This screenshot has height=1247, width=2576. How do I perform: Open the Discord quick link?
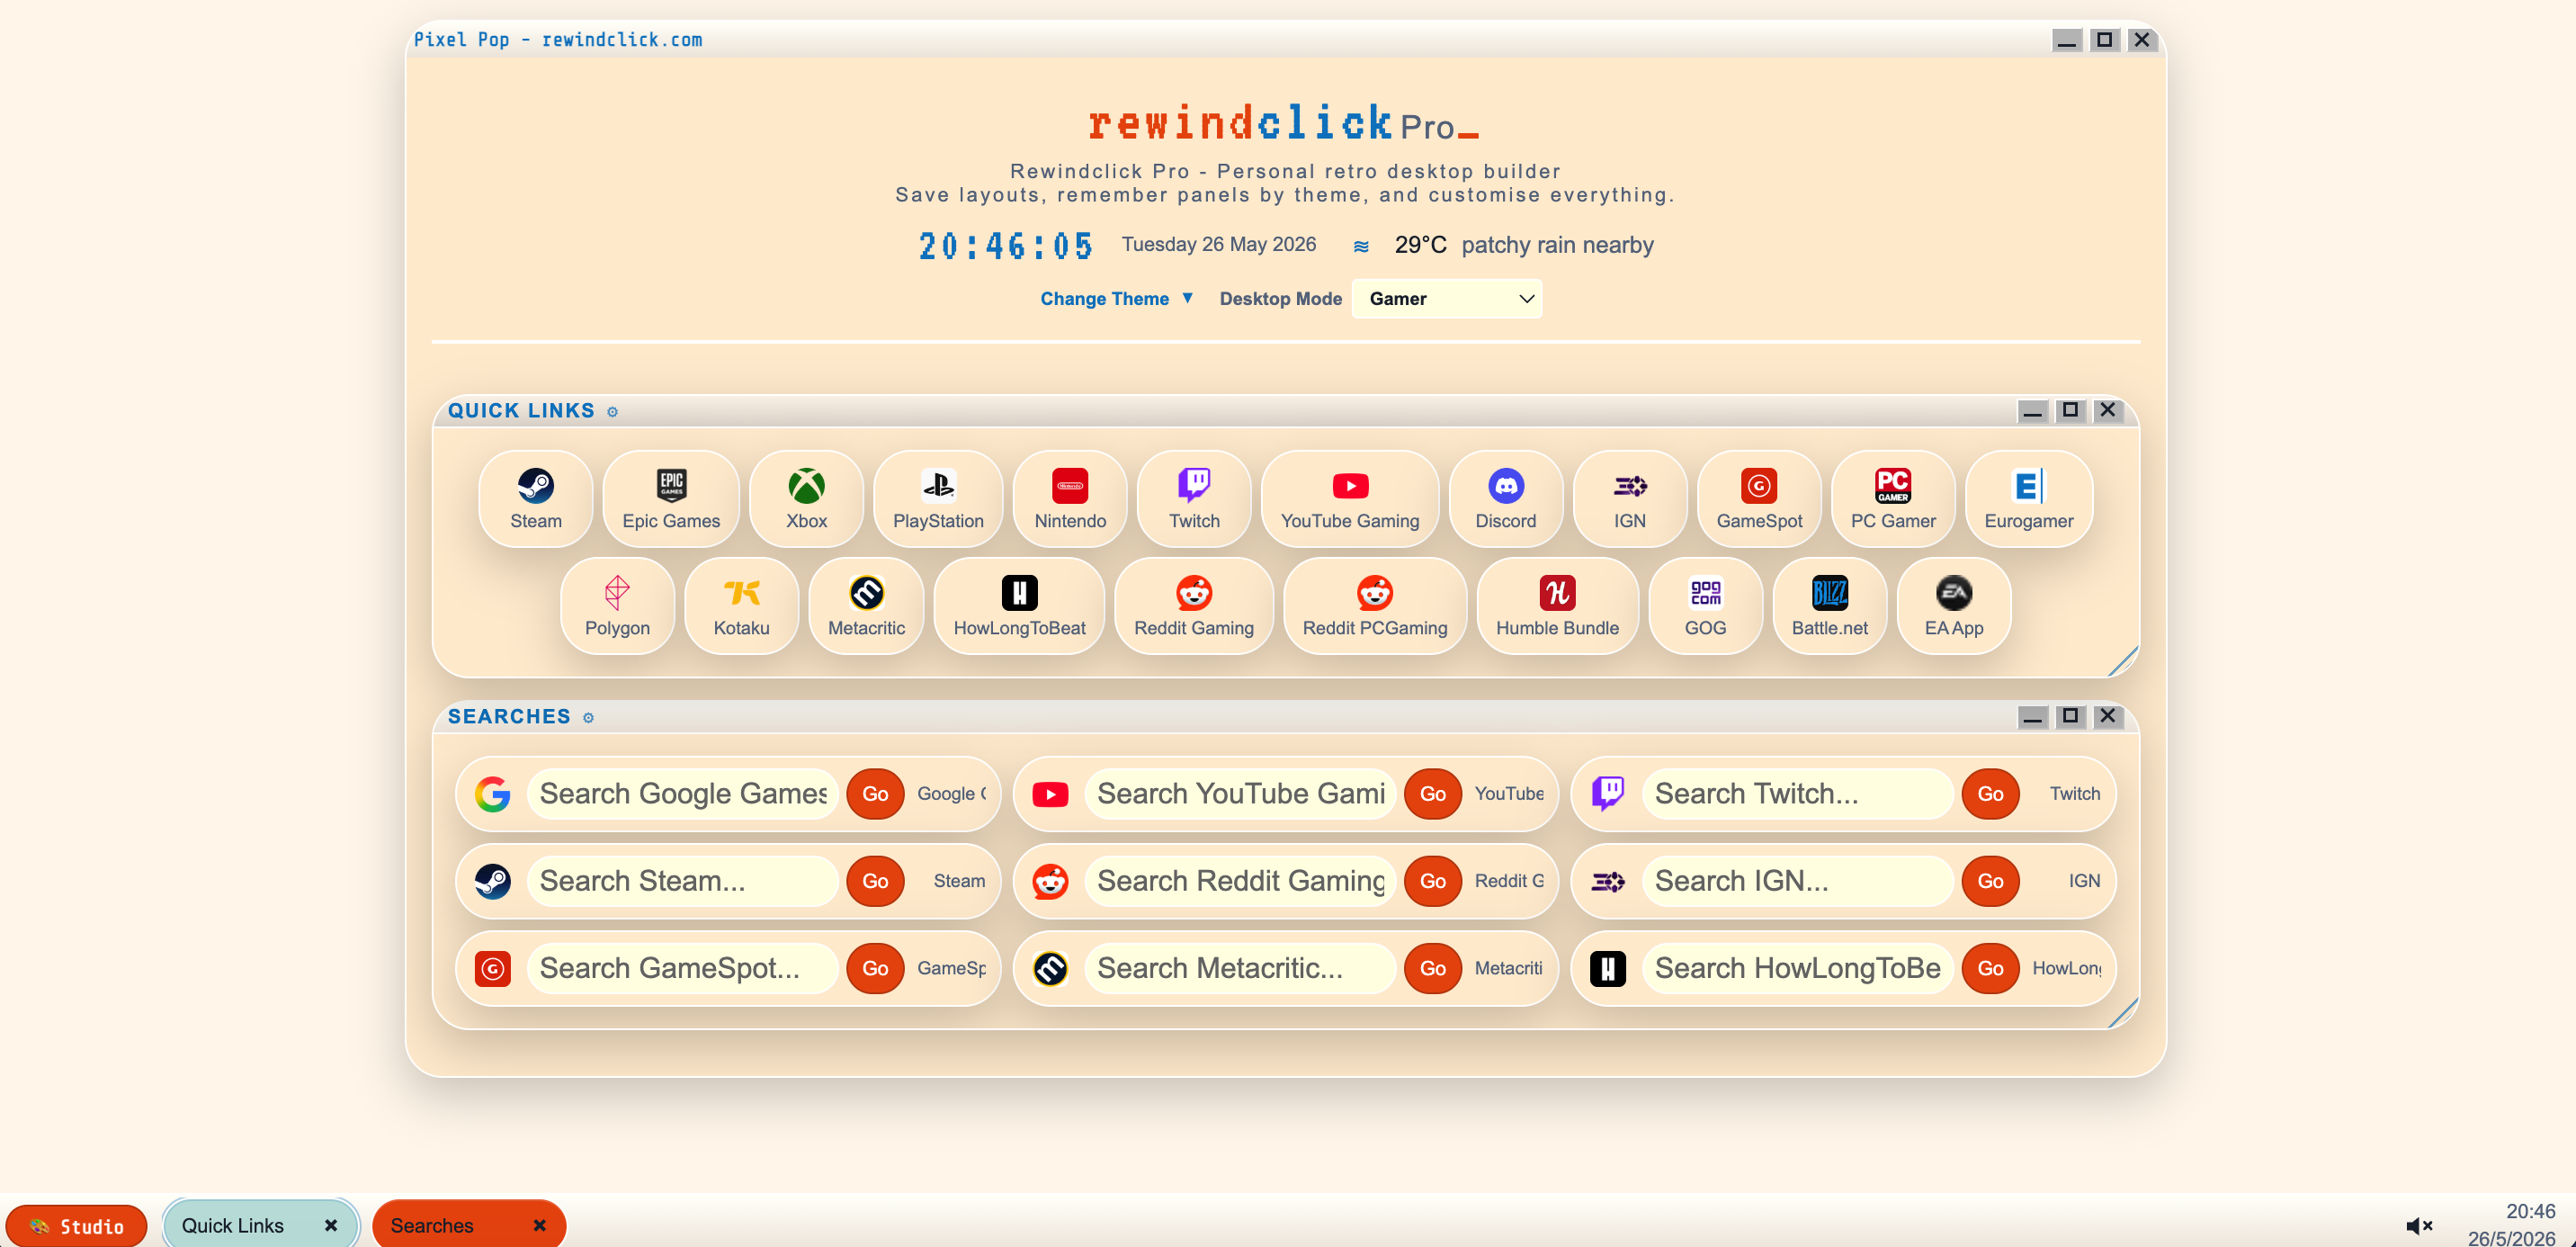(1506, 498)
